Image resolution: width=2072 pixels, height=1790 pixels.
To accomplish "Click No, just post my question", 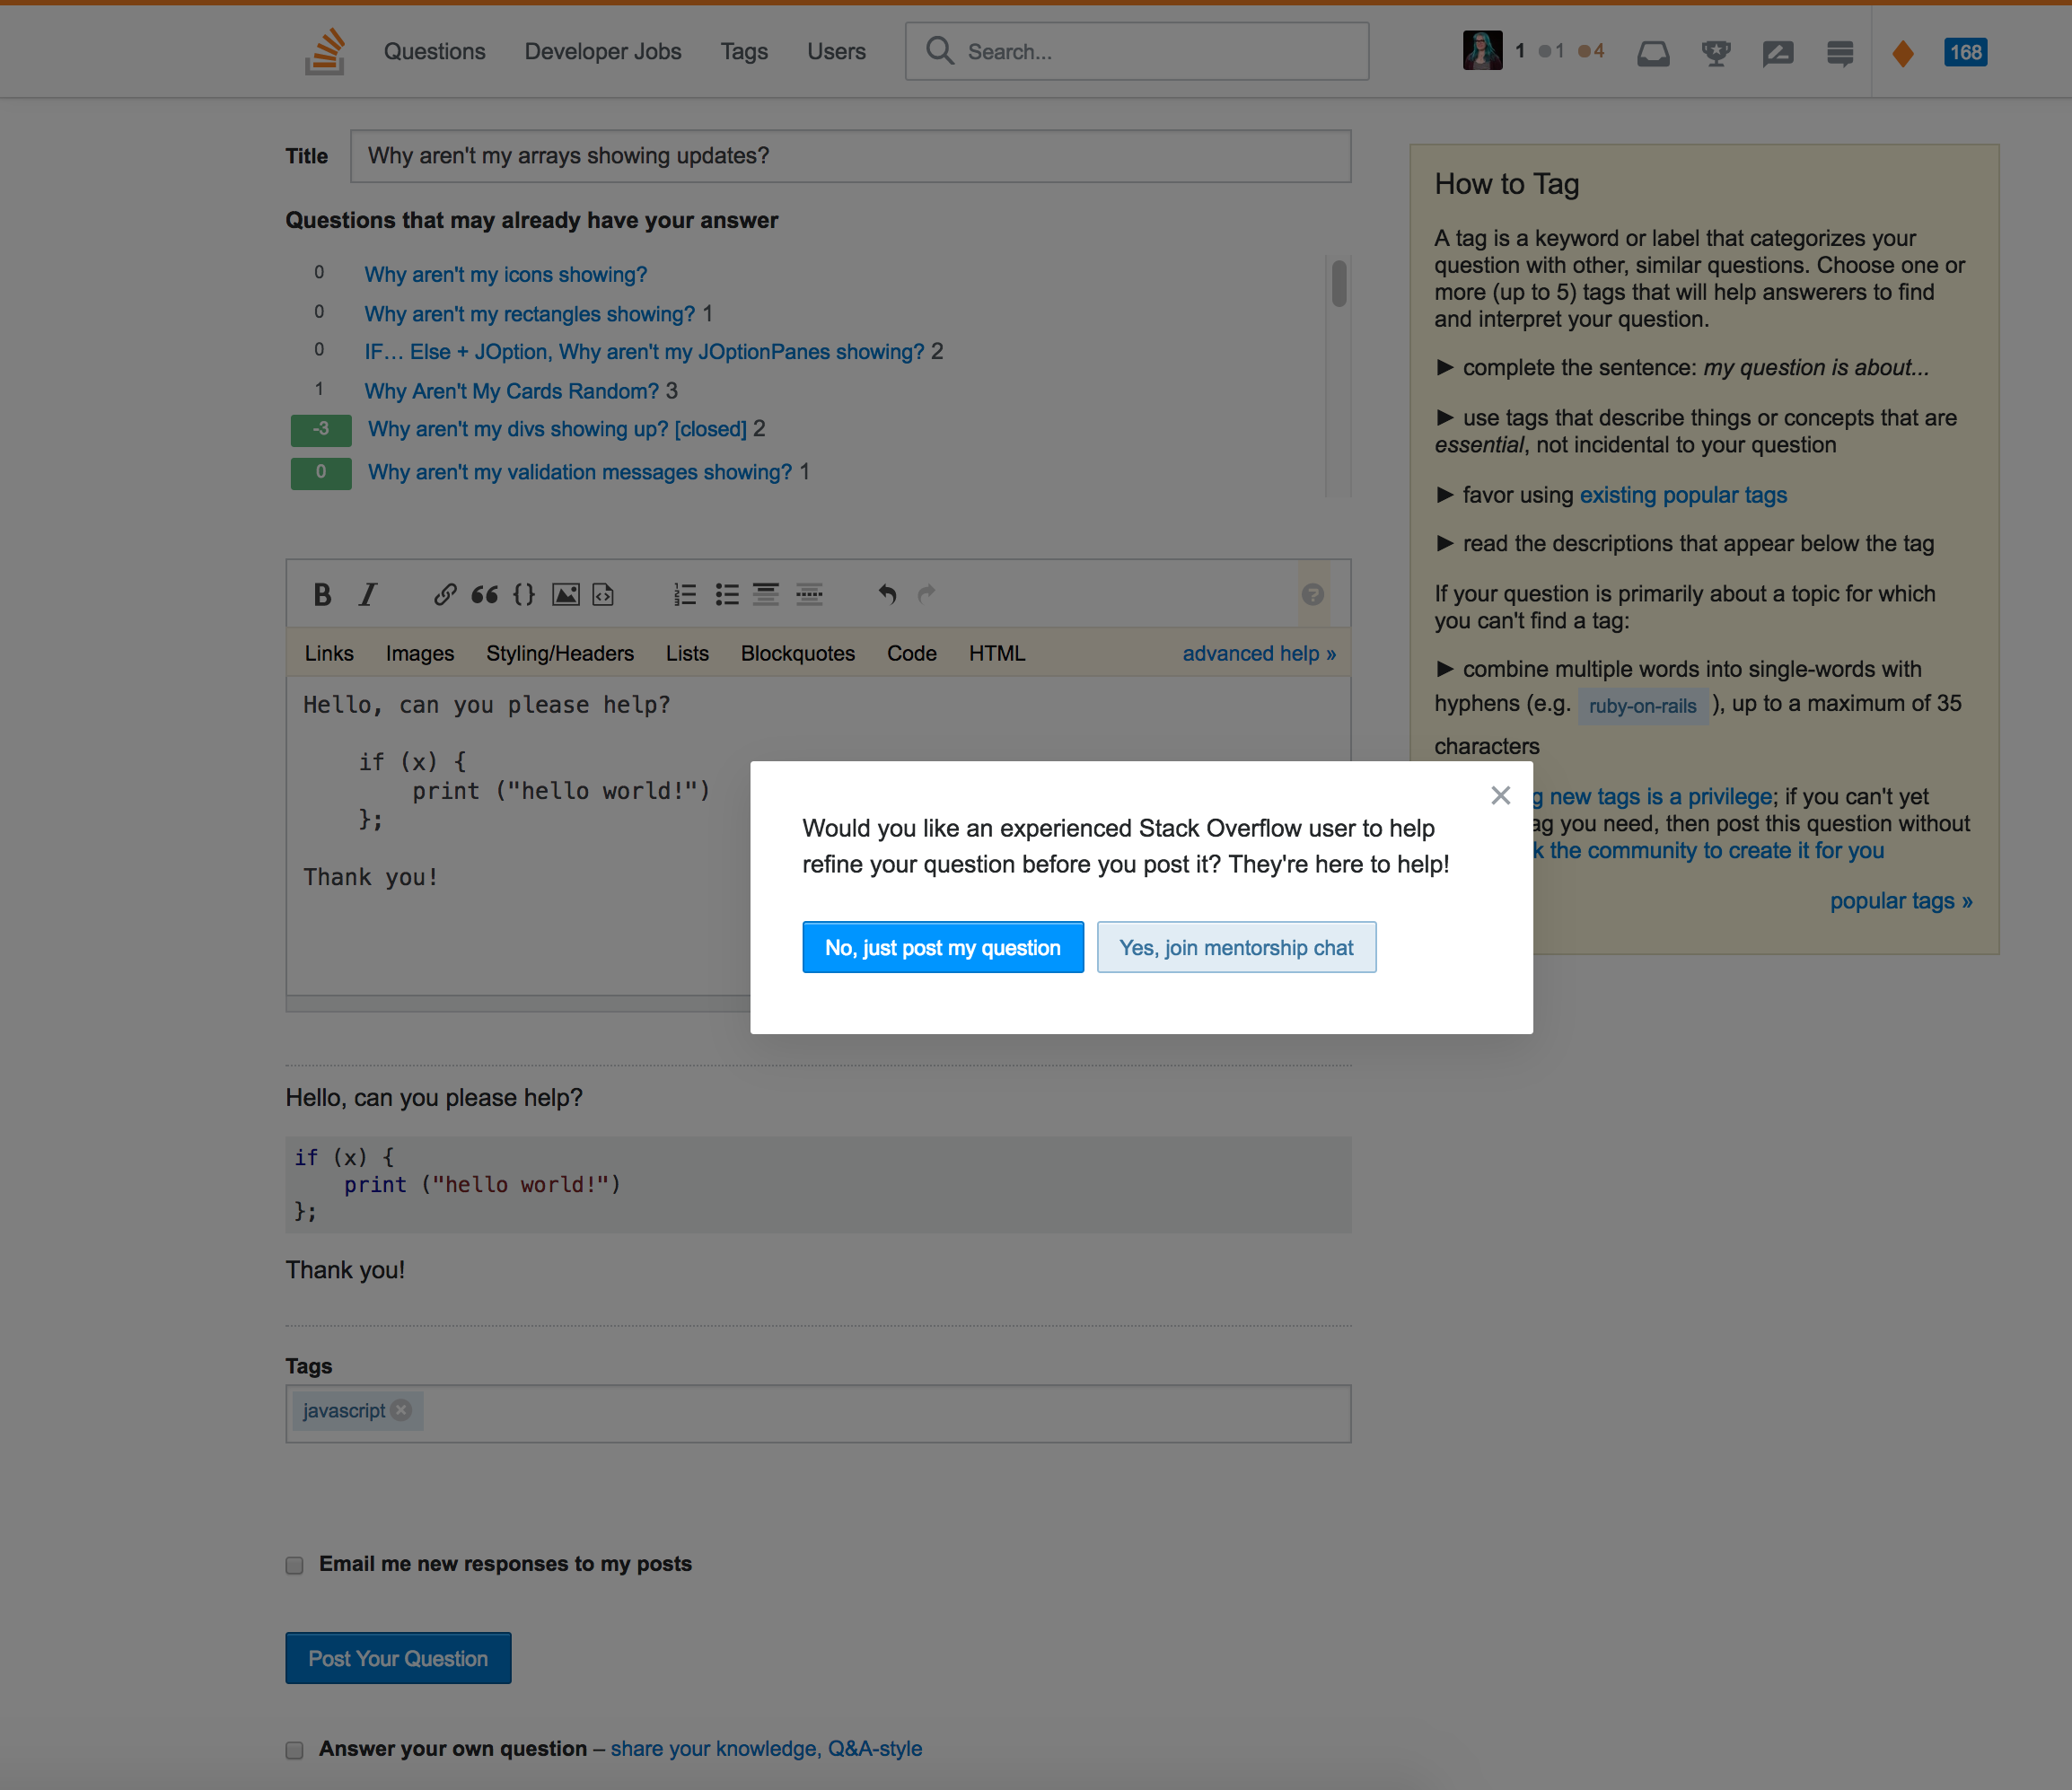I will coord(942,947).
